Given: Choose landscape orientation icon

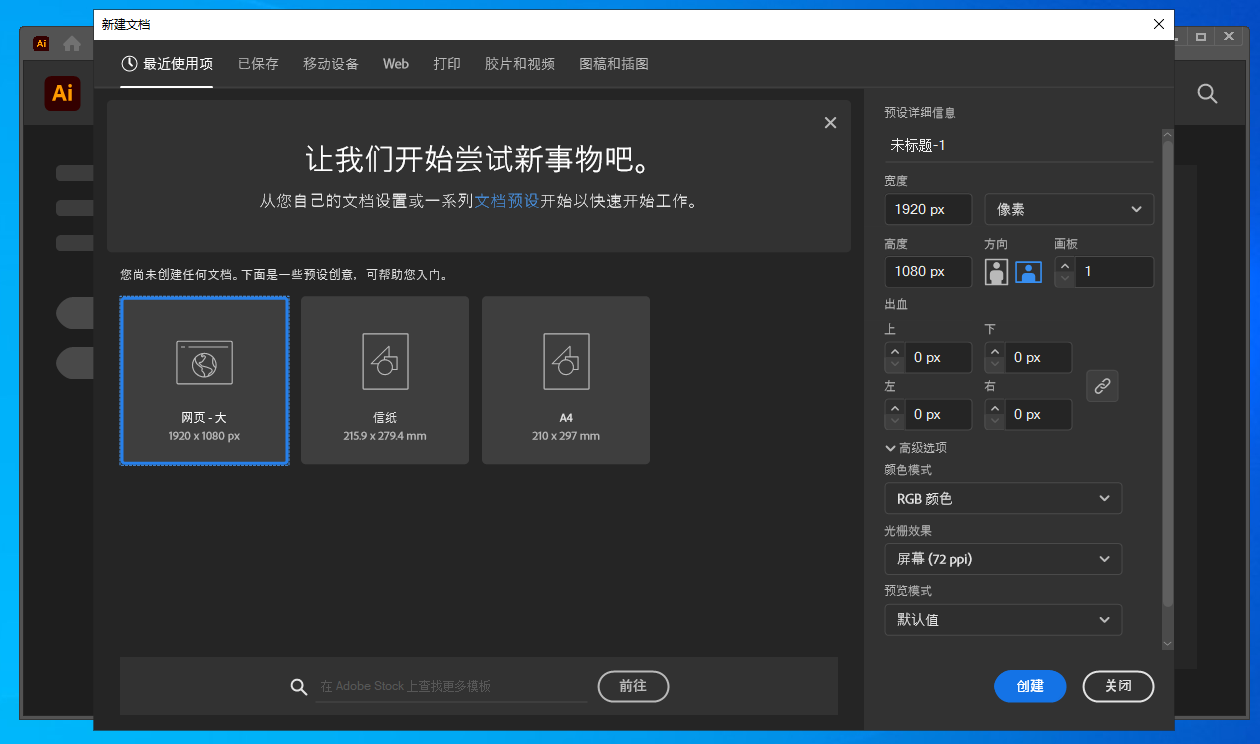Looking at the screenshot, I should [1029, 272].
